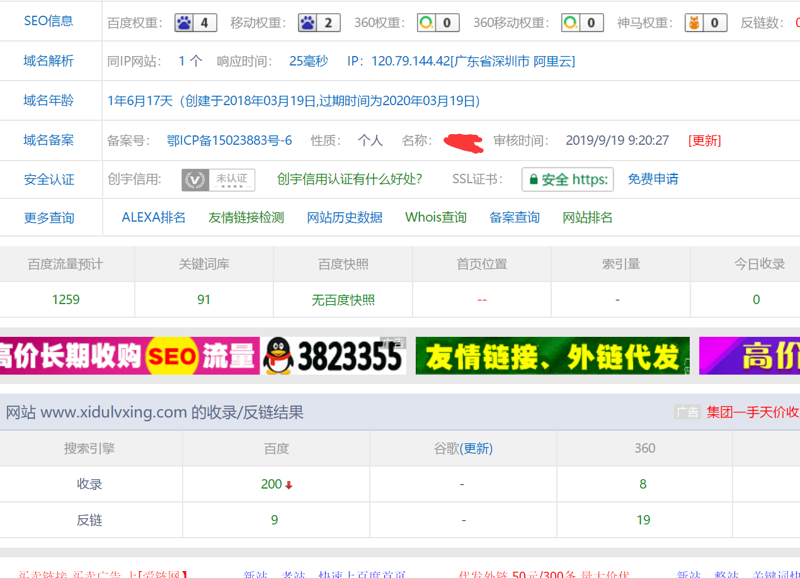
Task: Open the 网站排名 link
Action: pyautogui.click(x=587, y=217)
